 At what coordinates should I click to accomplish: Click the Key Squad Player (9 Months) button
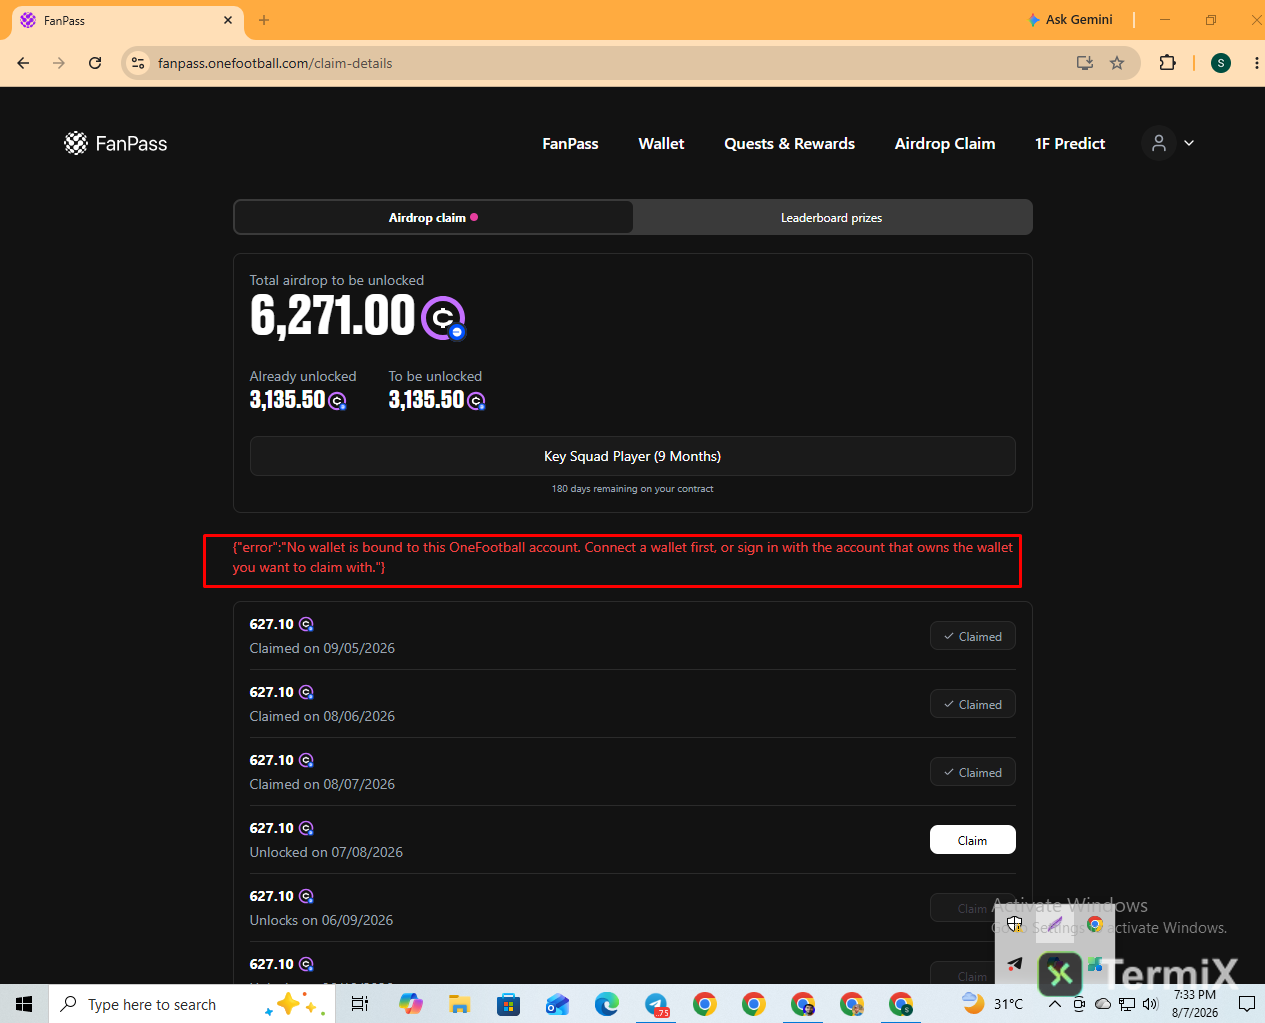(x=632, y=456)
